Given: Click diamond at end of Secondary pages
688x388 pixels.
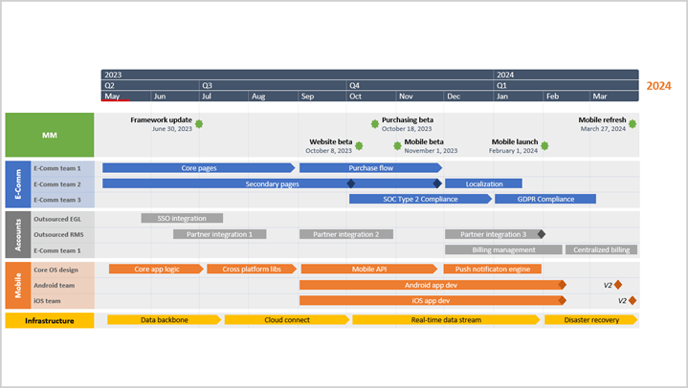Looking at the screenshot, I should point(437,183).
